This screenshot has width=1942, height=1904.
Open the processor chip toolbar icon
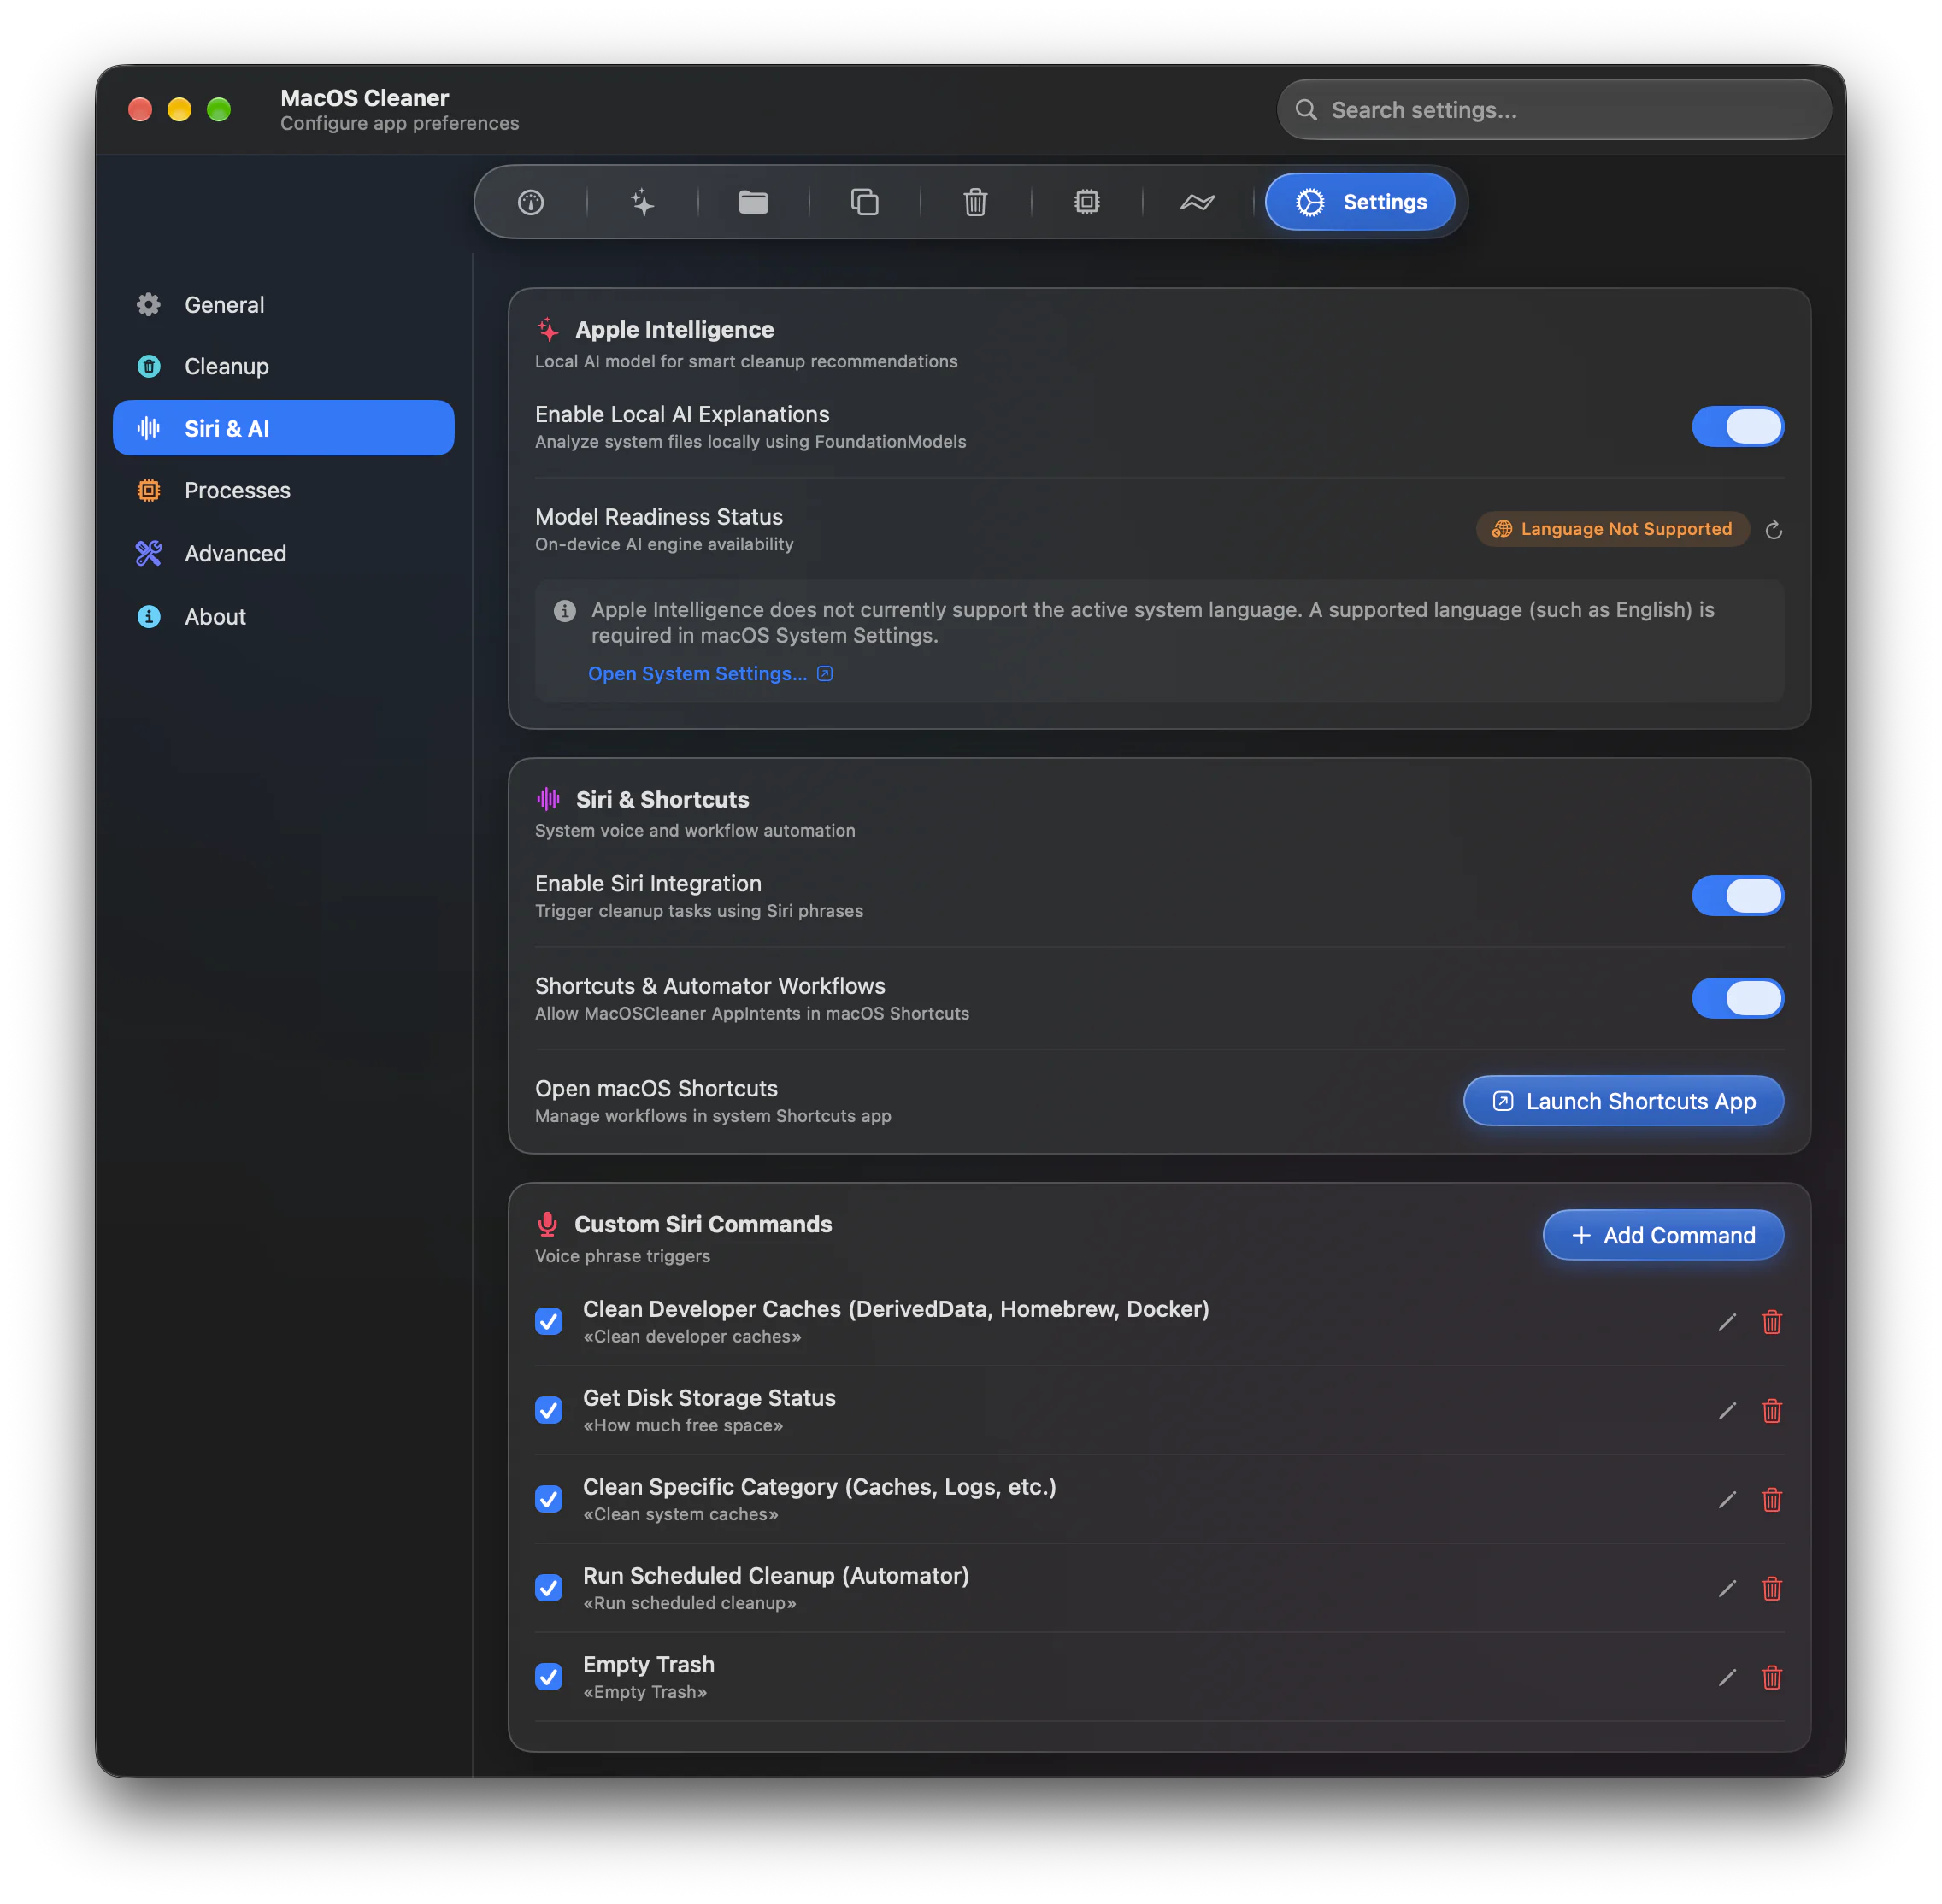click(x=1086, y=203)
